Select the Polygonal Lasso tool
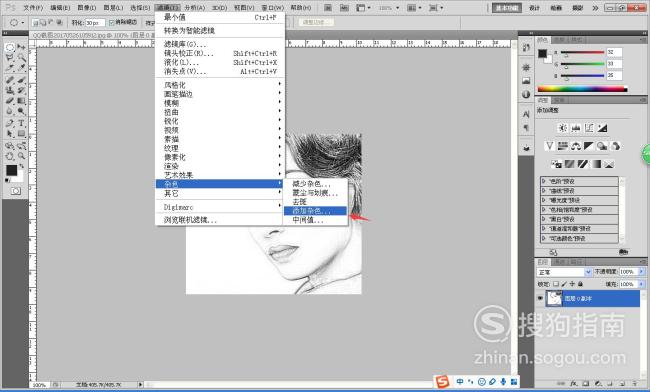 click(x=10, y=58)
